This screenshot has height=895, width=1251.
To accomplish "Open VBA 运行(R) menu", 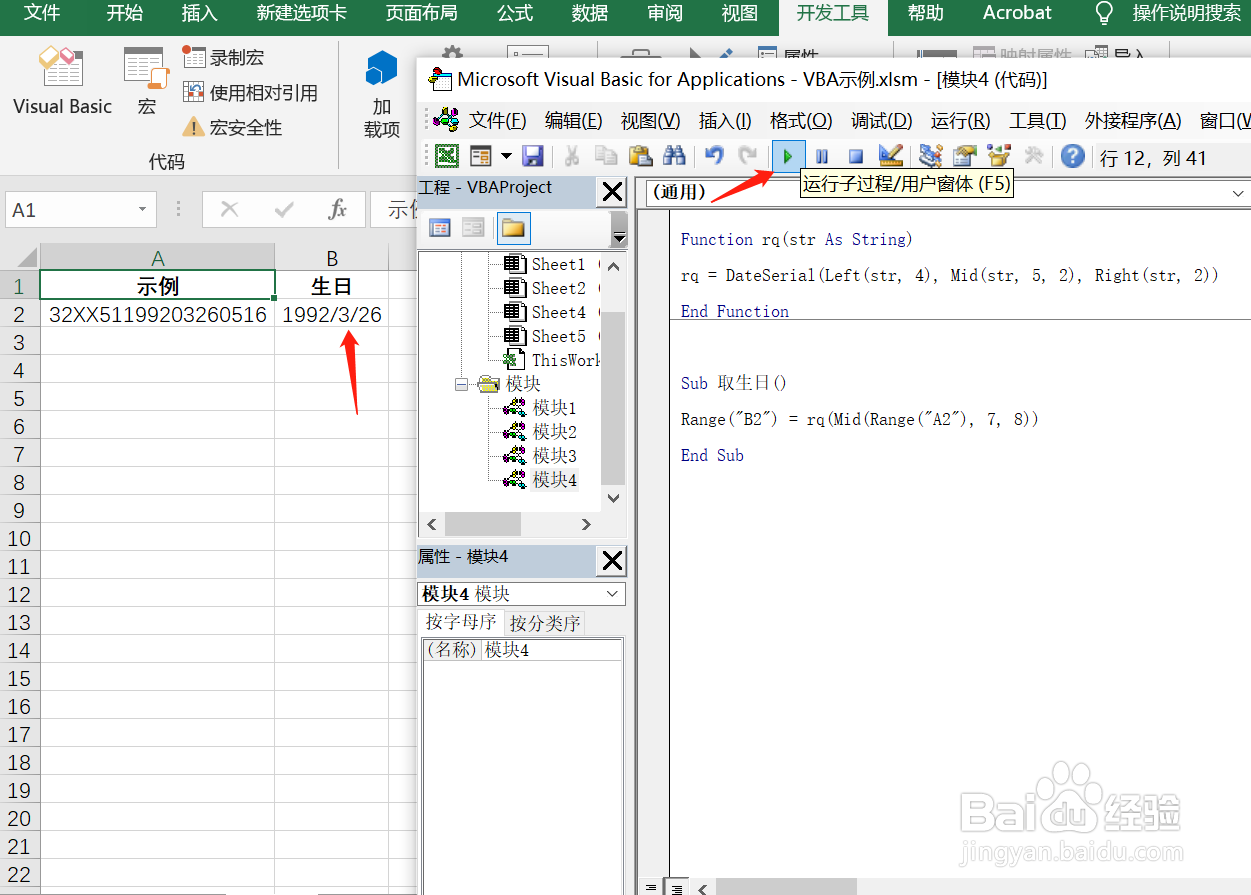I will (960, 121).
